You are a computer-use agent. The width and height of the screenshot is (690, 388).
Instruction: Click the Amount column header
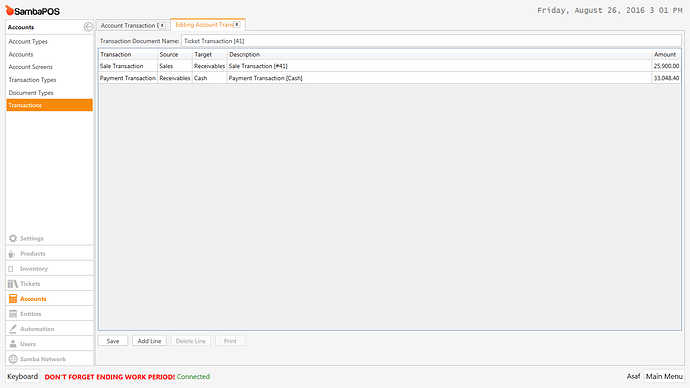click(x=666, y=55)
